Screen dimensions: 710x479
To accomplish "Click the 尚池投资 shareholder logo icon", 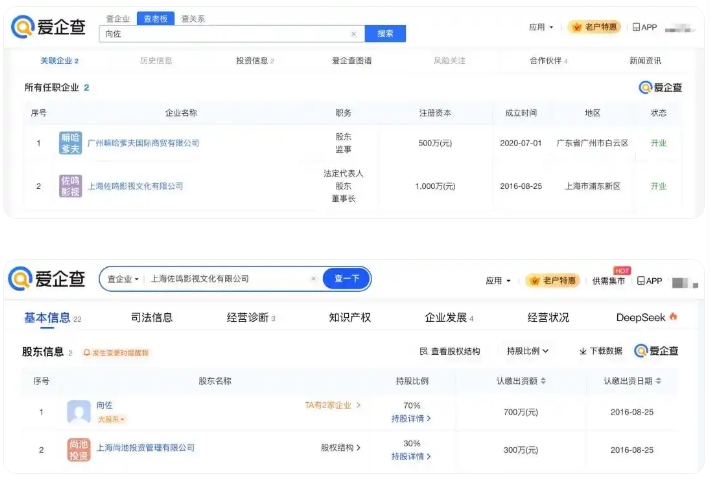I will click(x=78, y=449).
